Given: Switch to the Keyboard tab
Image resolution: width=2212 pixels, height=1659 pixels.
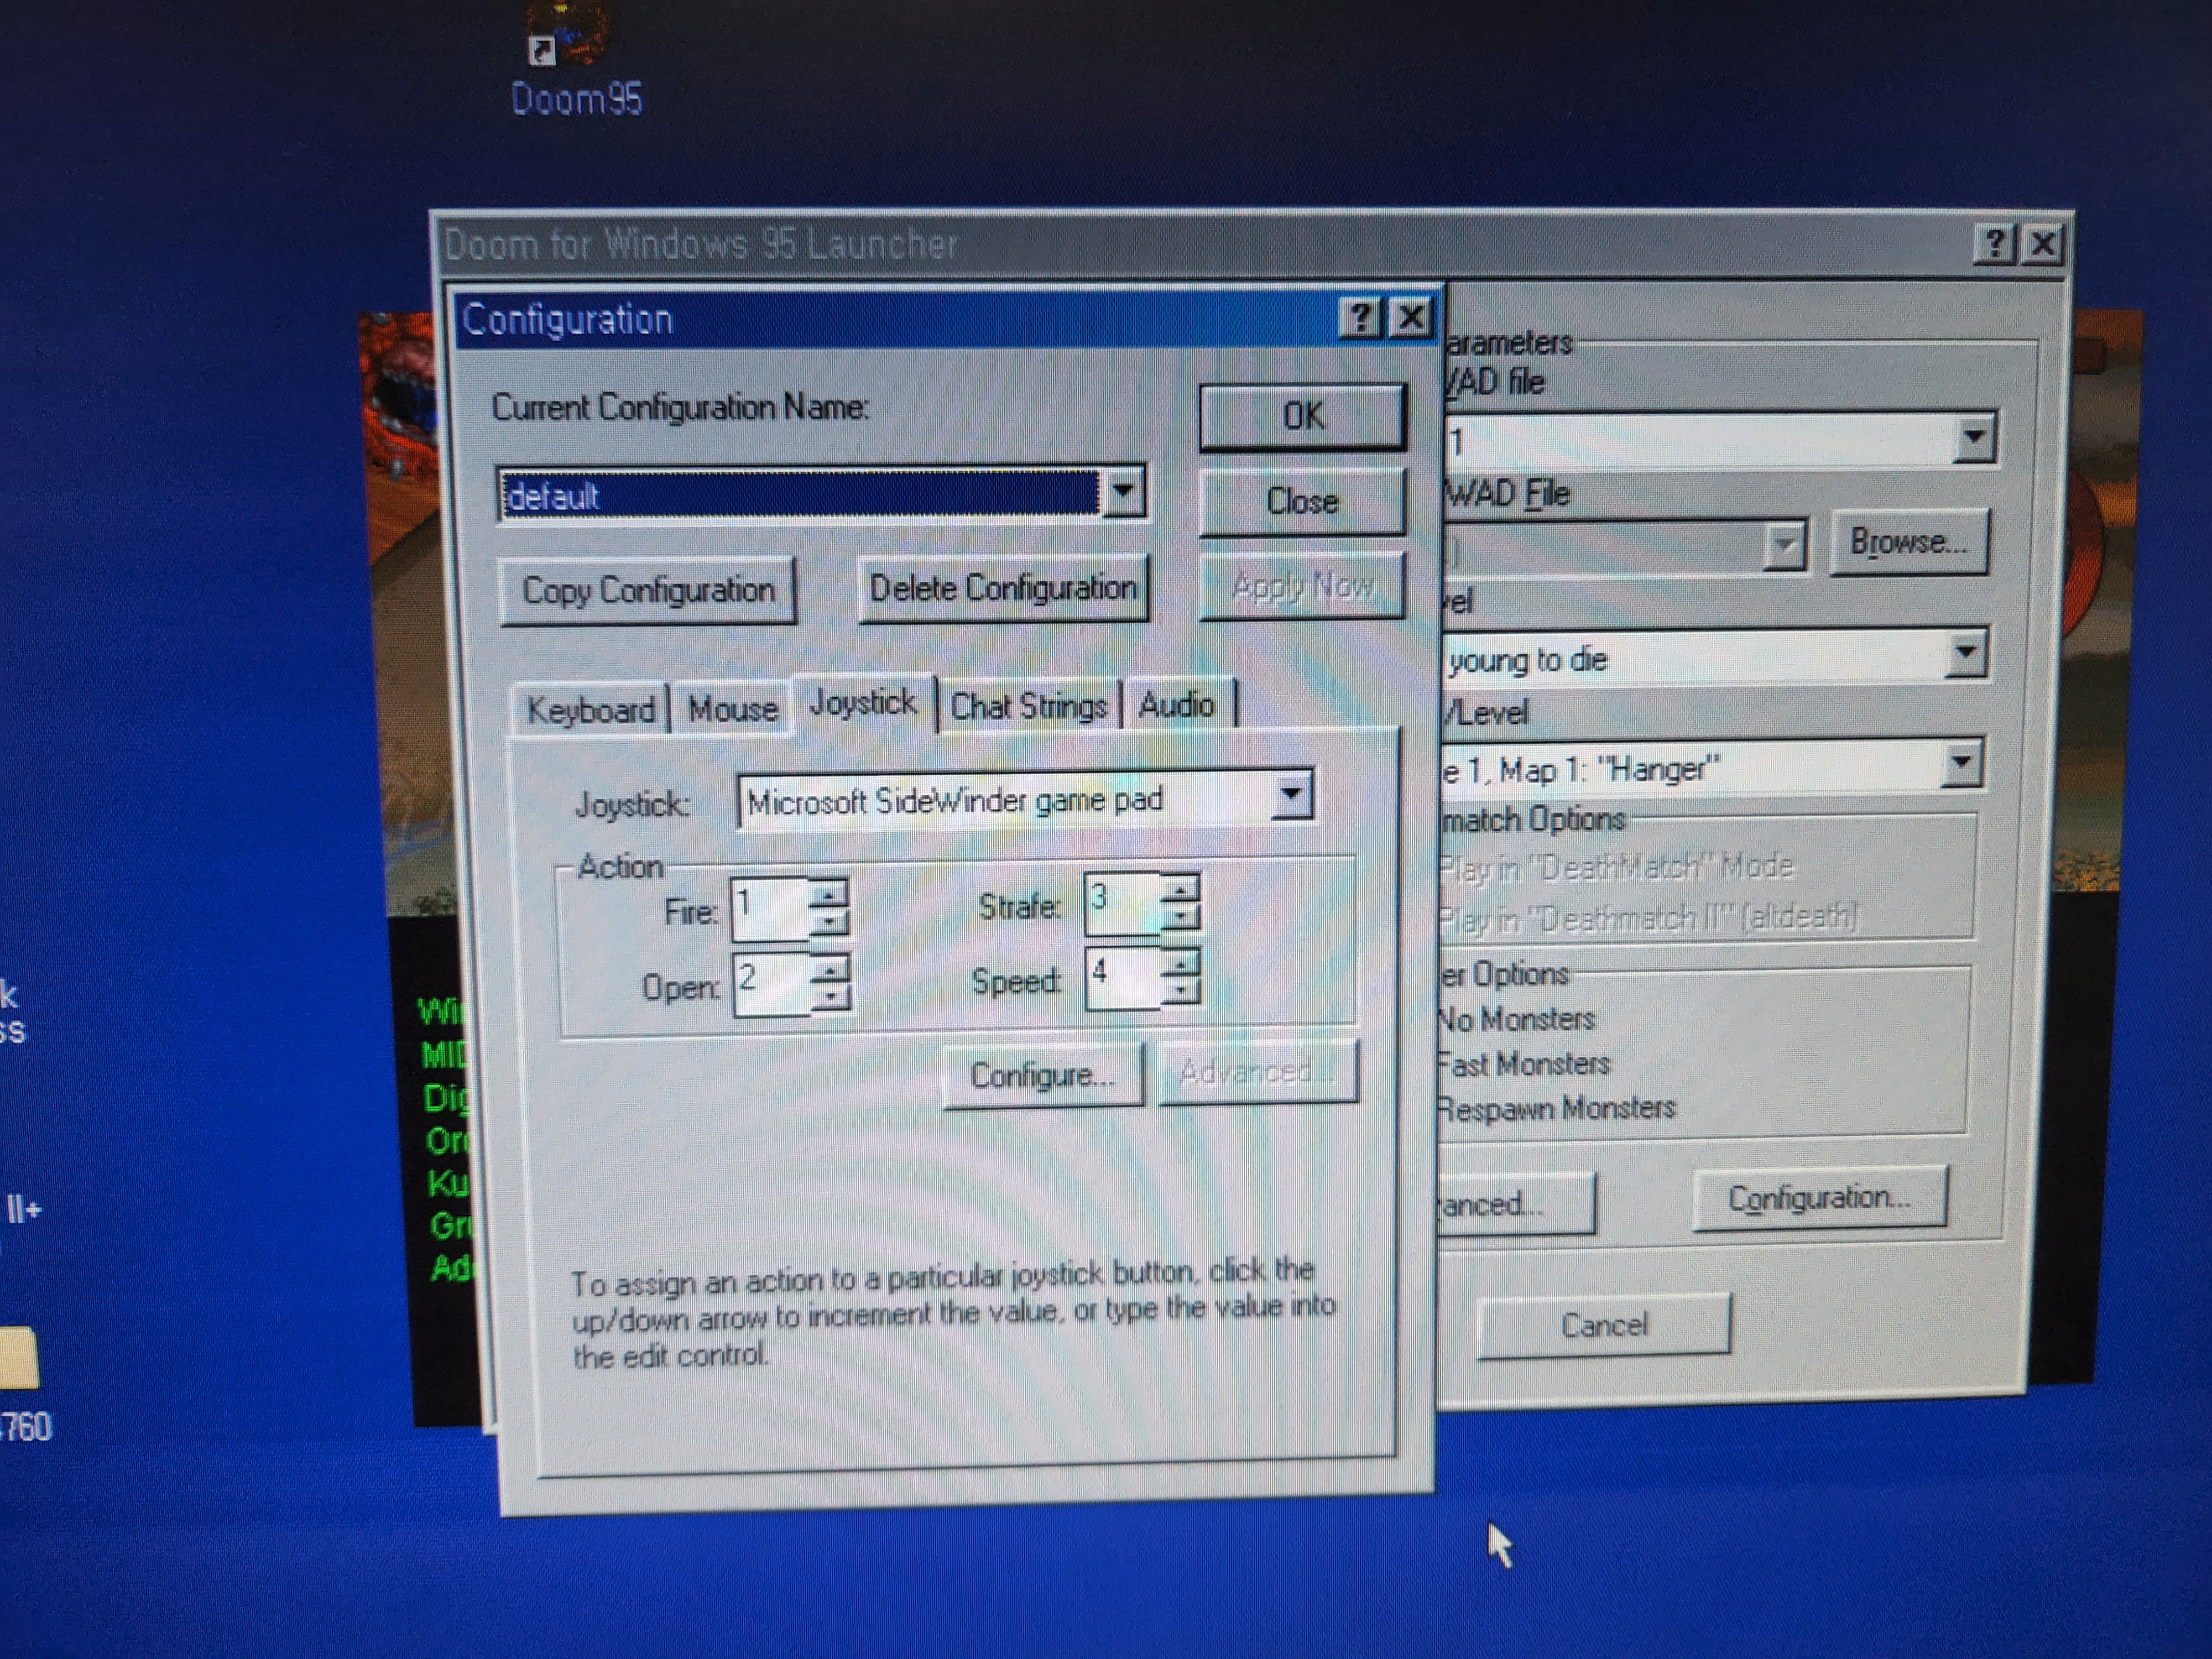Looking at the screenshot, I should tap(590, 710).
